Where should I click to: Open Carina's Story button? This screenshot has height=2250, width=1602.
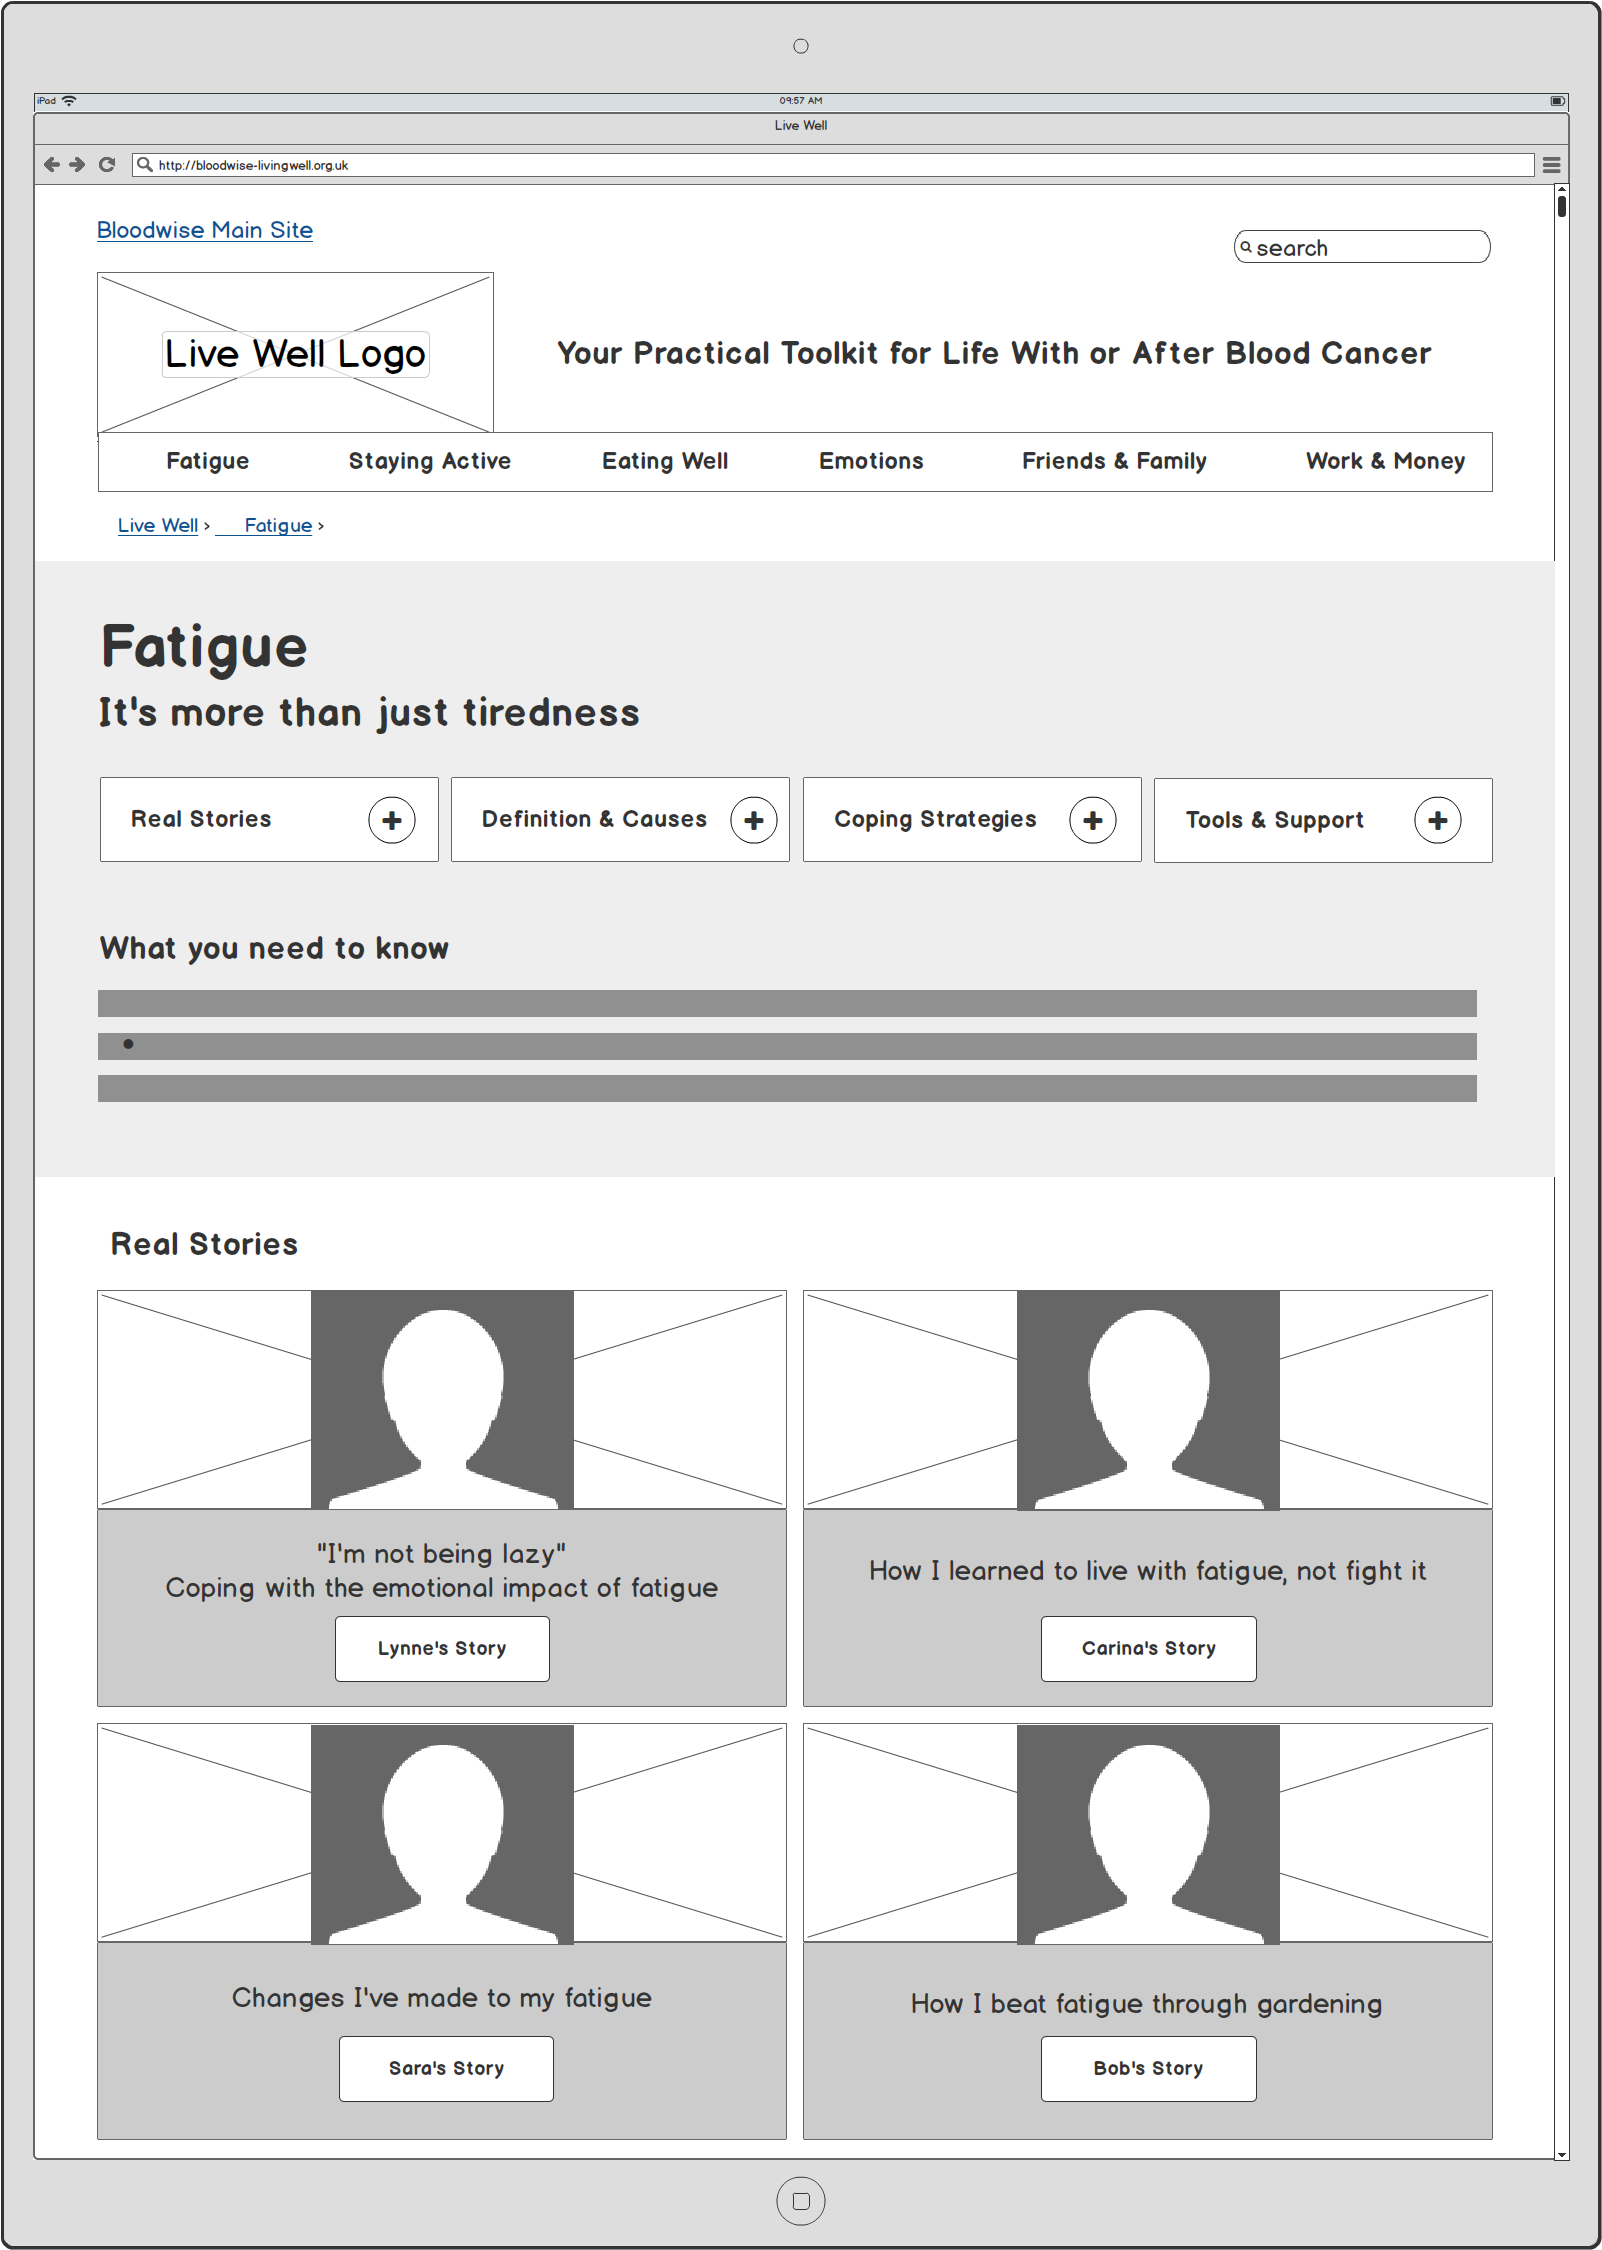[x=1149, y=1648]
